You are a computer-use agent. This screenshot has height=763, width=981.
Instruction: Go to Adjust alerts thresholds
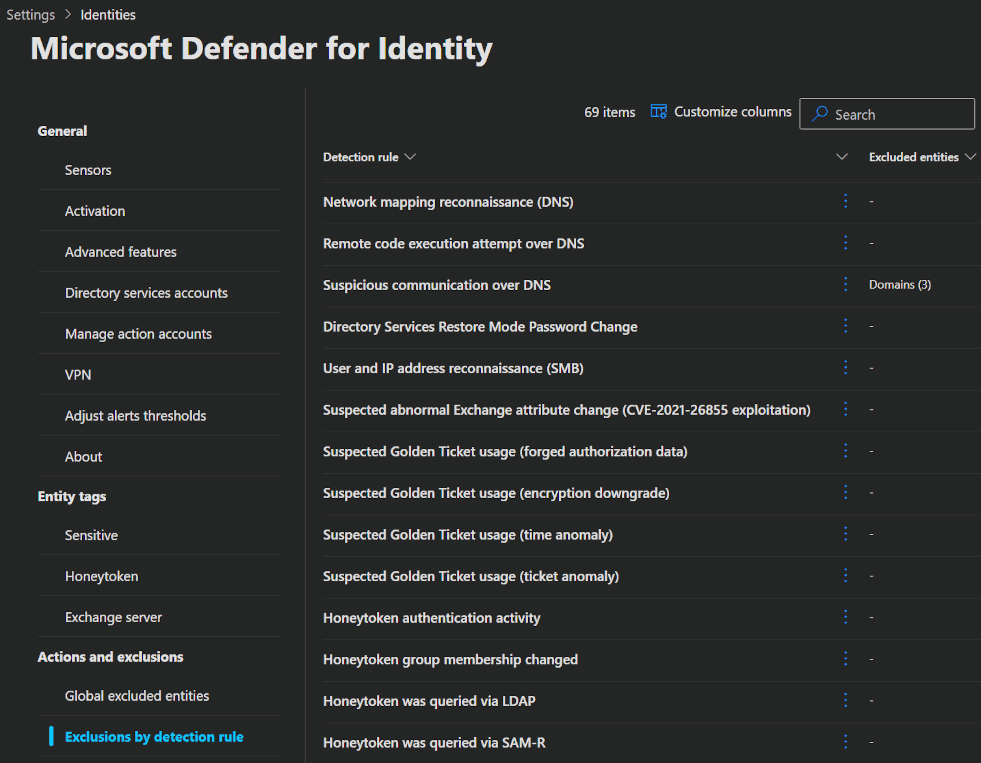[x=135, y=416]
